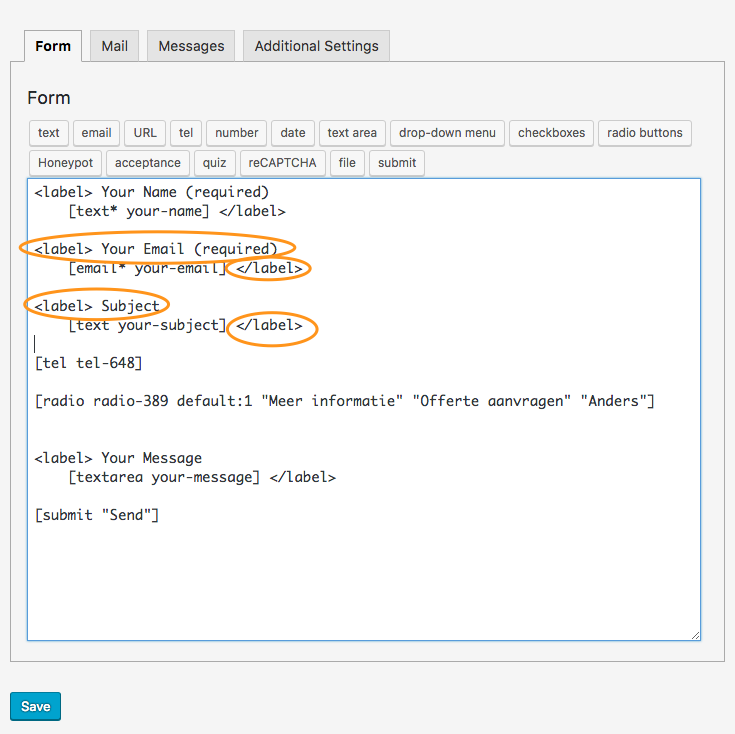The width and height of the screenshot is (735, 734).
Task: Insert a date field tag
Action: coord(293,133)
